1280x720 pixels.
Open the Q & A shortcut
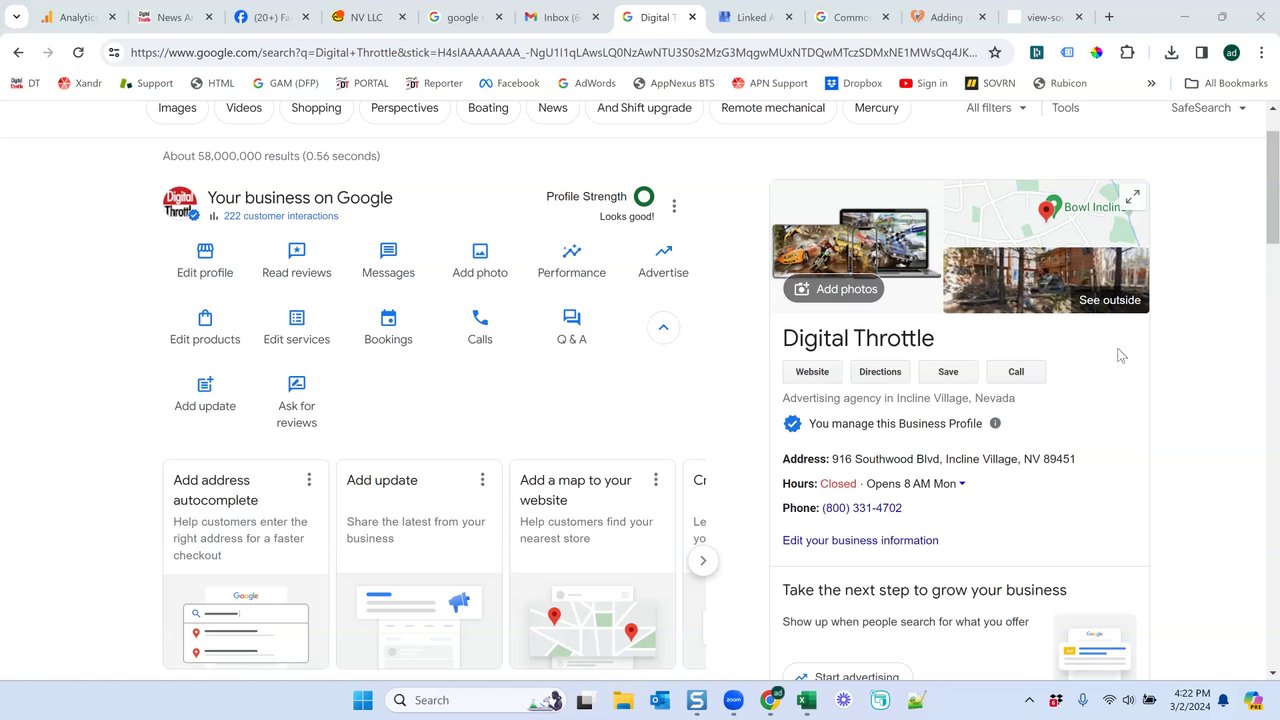pos(572,327)
